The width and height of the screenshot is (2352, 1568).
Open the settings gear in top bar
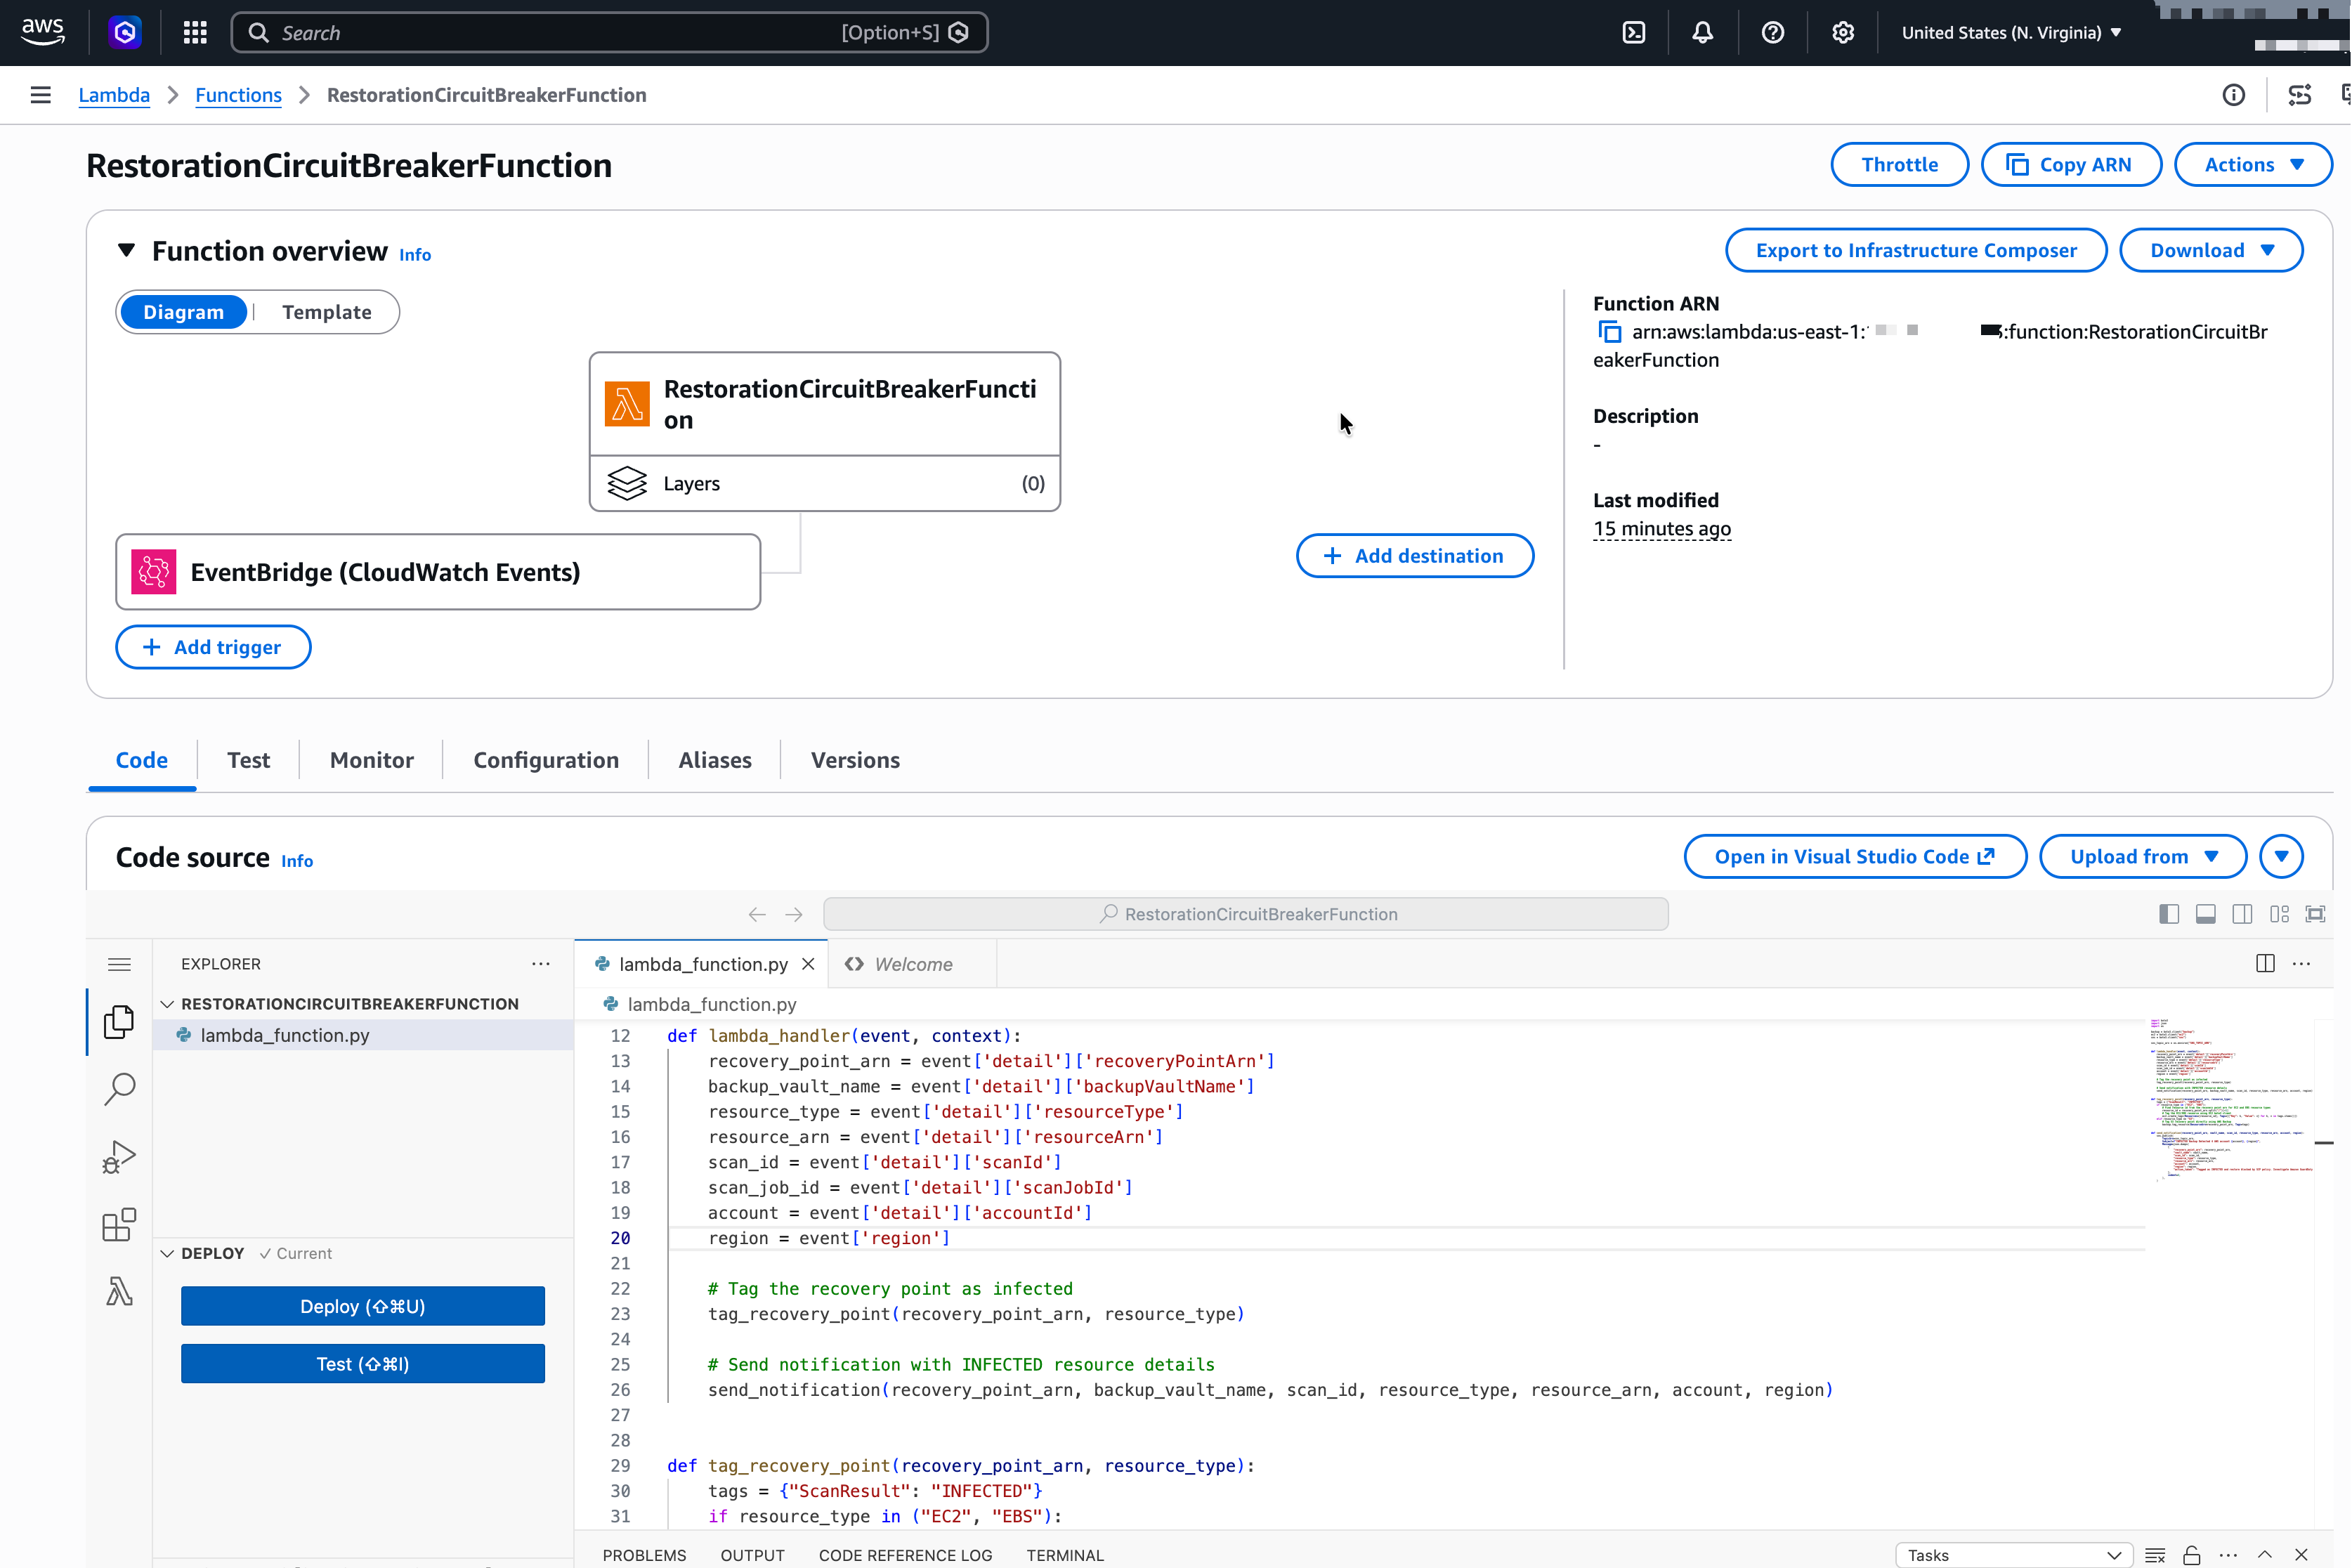coord(1843,33)
